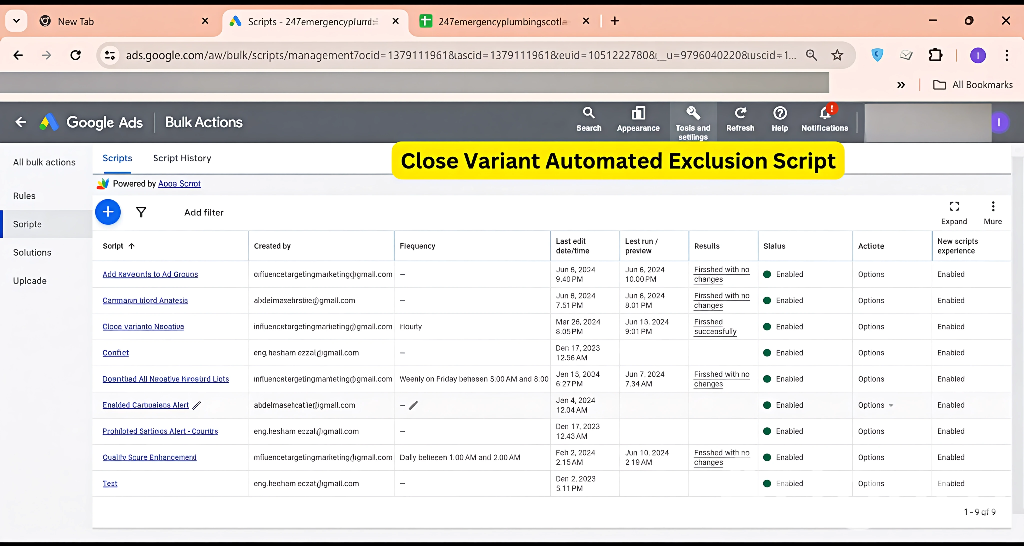Image resolution: width=1024 pixels, height=546 pixels.
Task: Click Add filter text field
Action: coord(204,212)
